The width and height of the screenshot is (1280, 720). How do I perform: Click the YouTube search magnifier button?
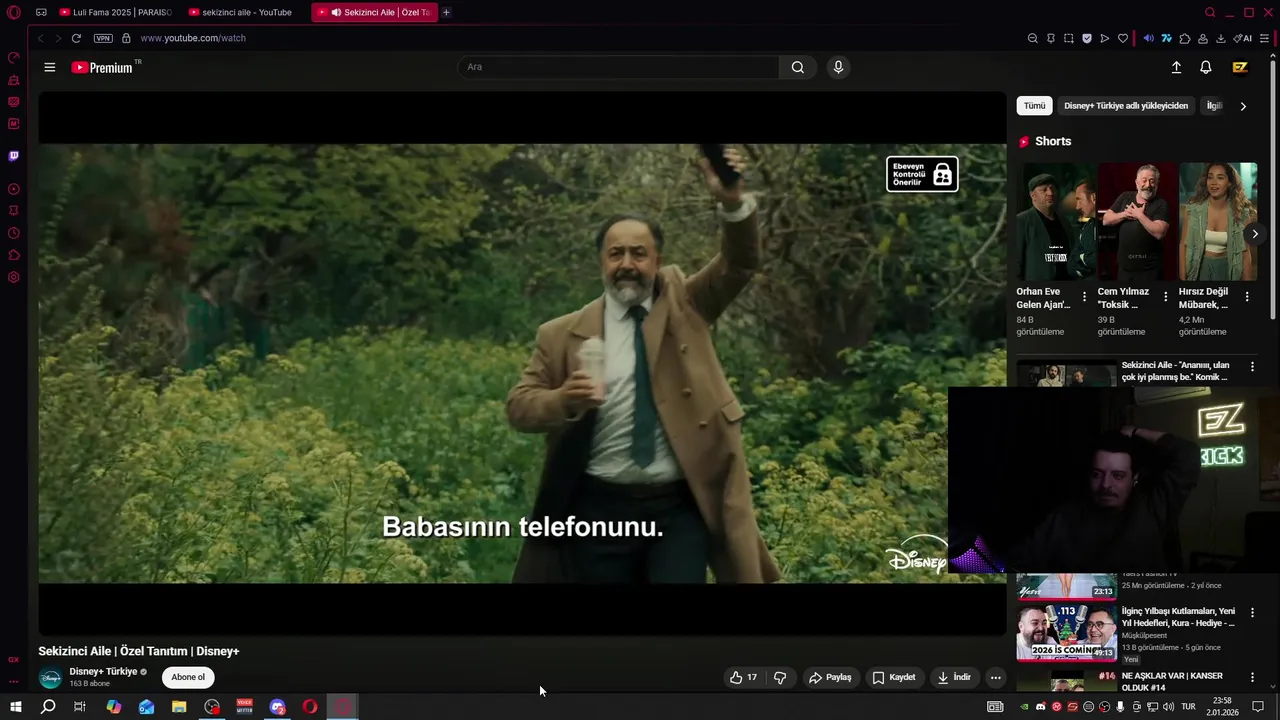[797, 67]
